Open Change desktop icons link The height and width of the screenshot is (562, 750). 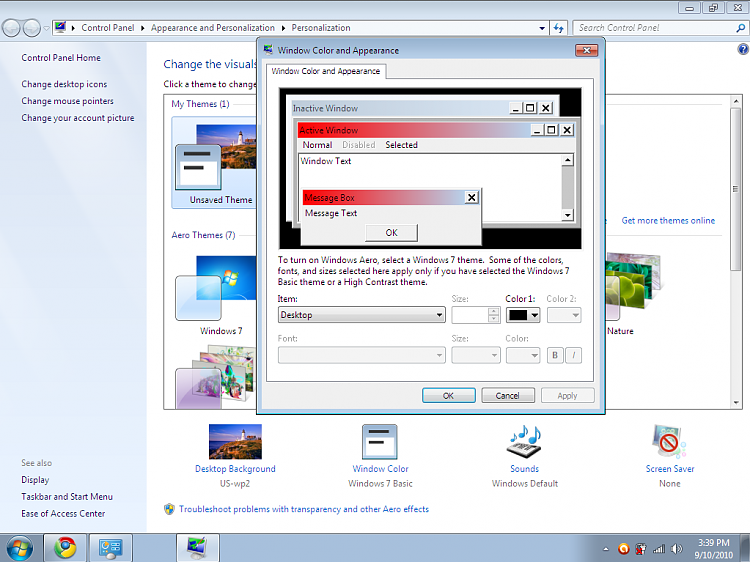(x=64, y=84)
